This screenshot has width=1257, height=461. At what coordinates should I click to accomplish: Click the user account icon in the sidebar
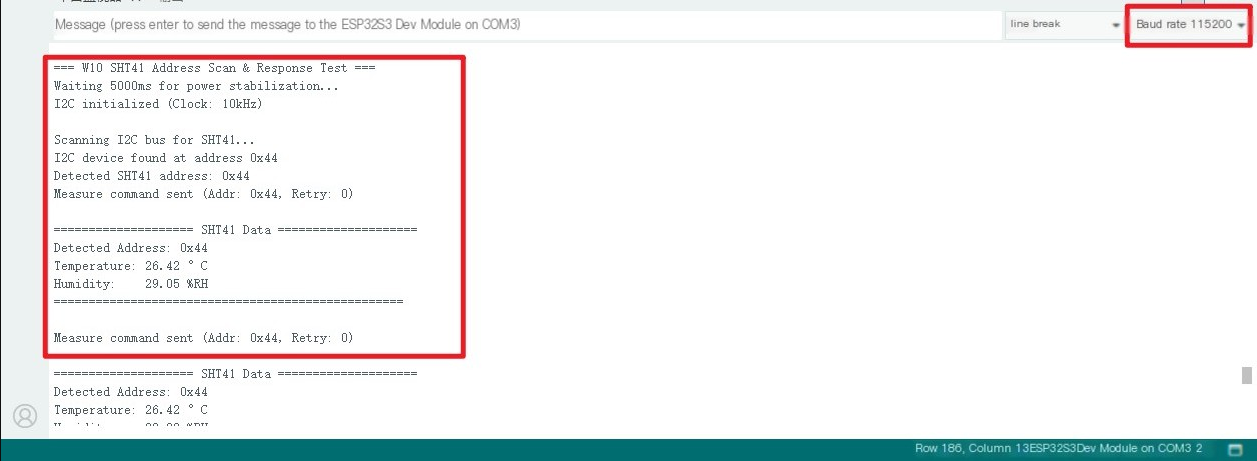click(25, 415)
